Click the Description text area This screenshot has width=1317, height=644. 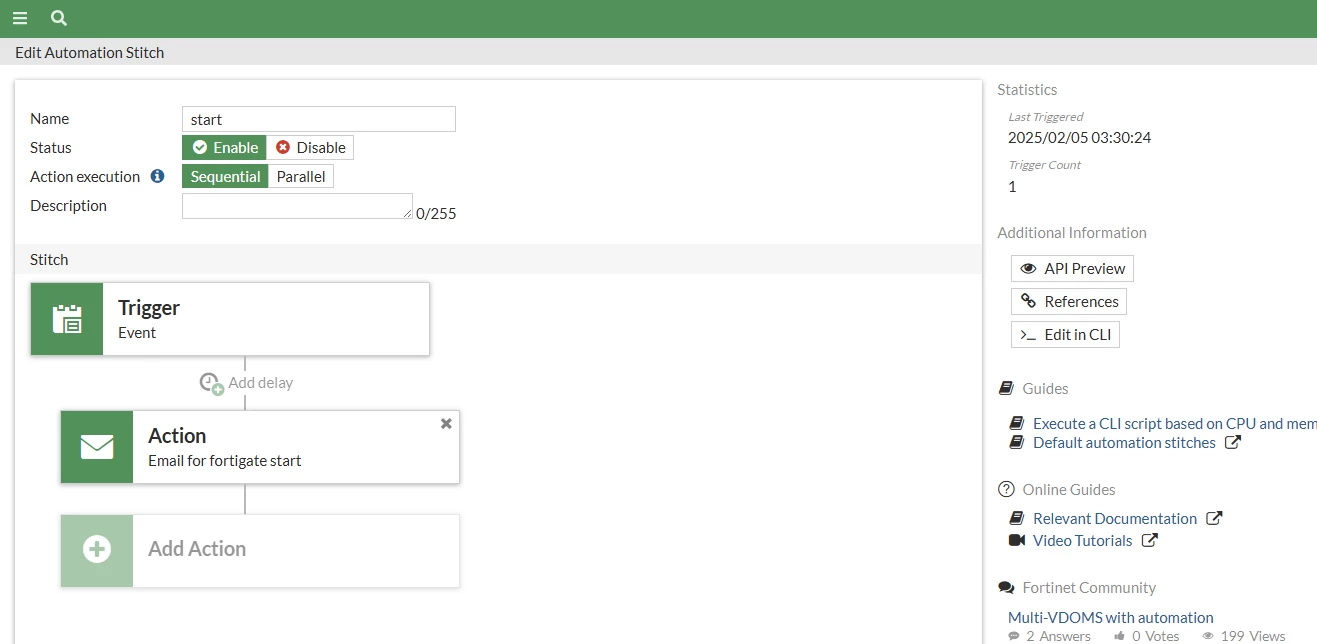(x=297, y=206)
